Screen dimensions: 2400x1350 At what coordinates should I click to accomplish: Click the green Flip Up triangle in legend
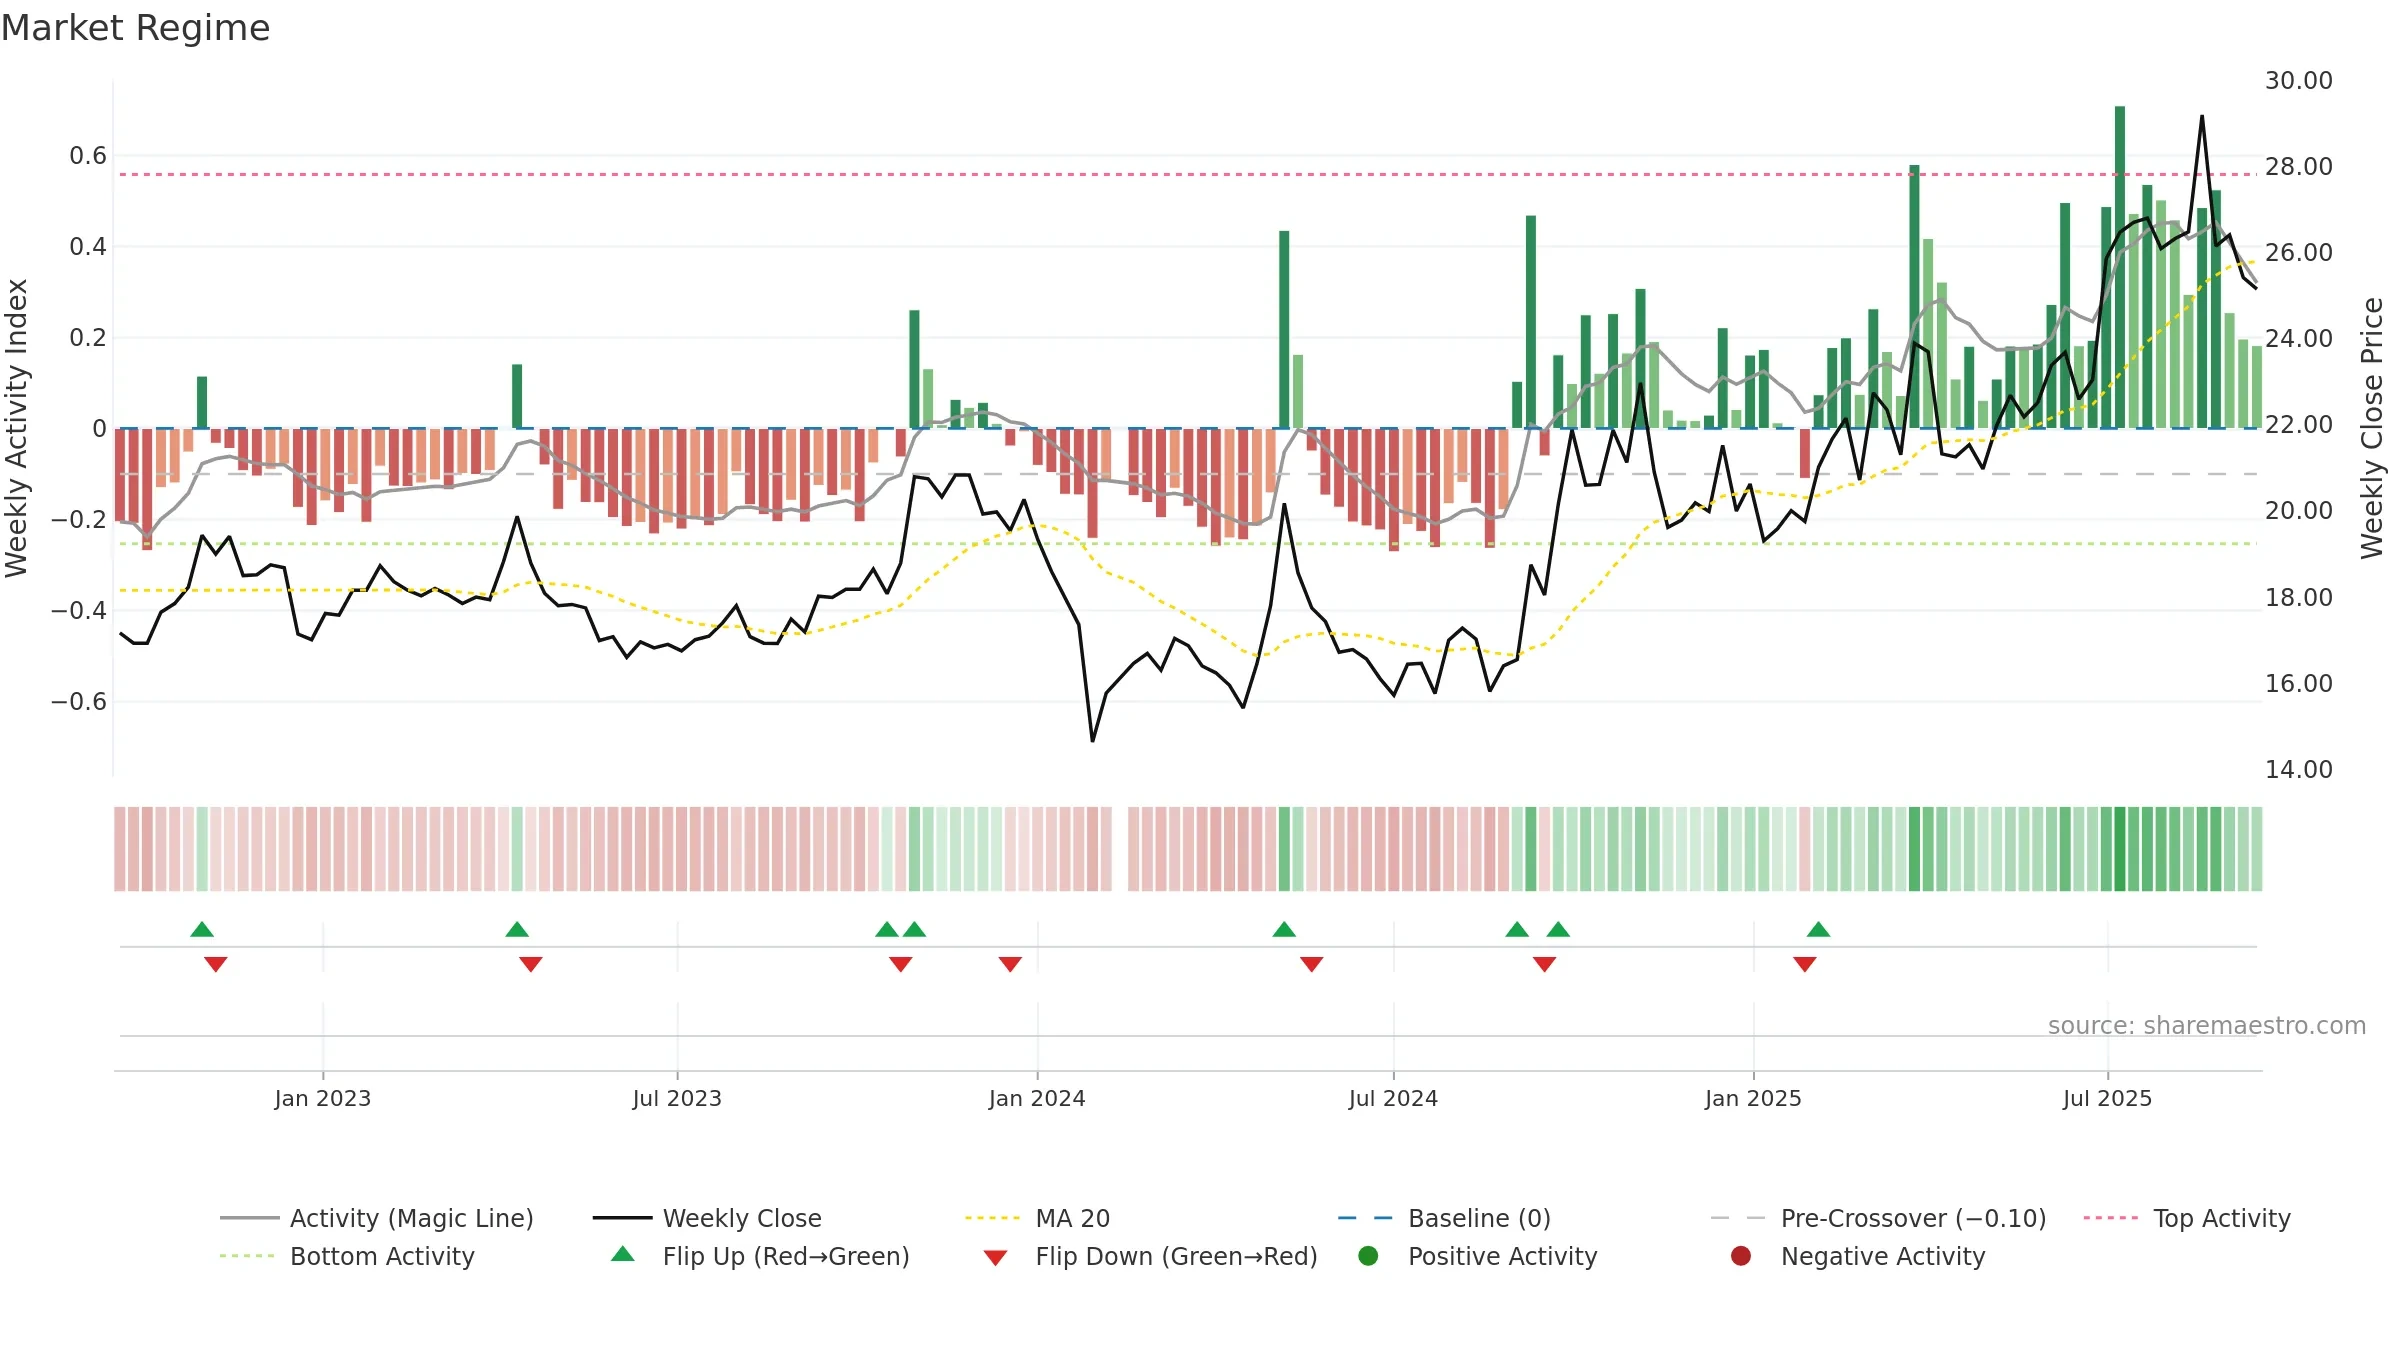[623, 1254]
